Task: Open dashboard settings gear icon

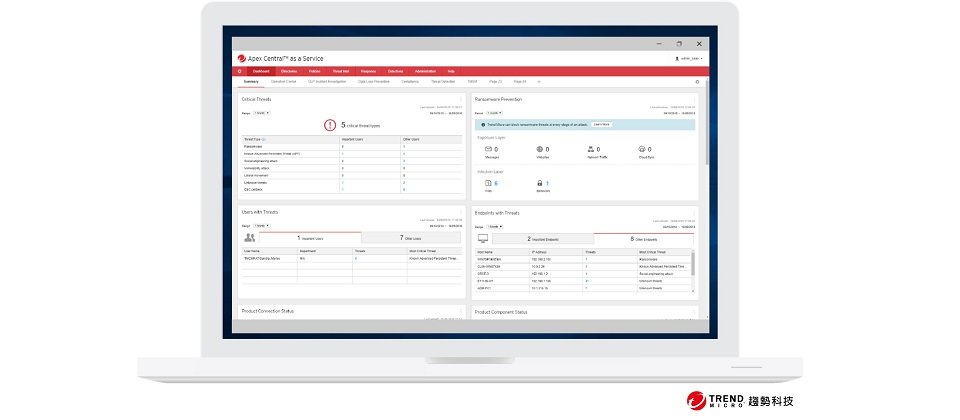Action: pyautogui.click(x=697, y=82)
